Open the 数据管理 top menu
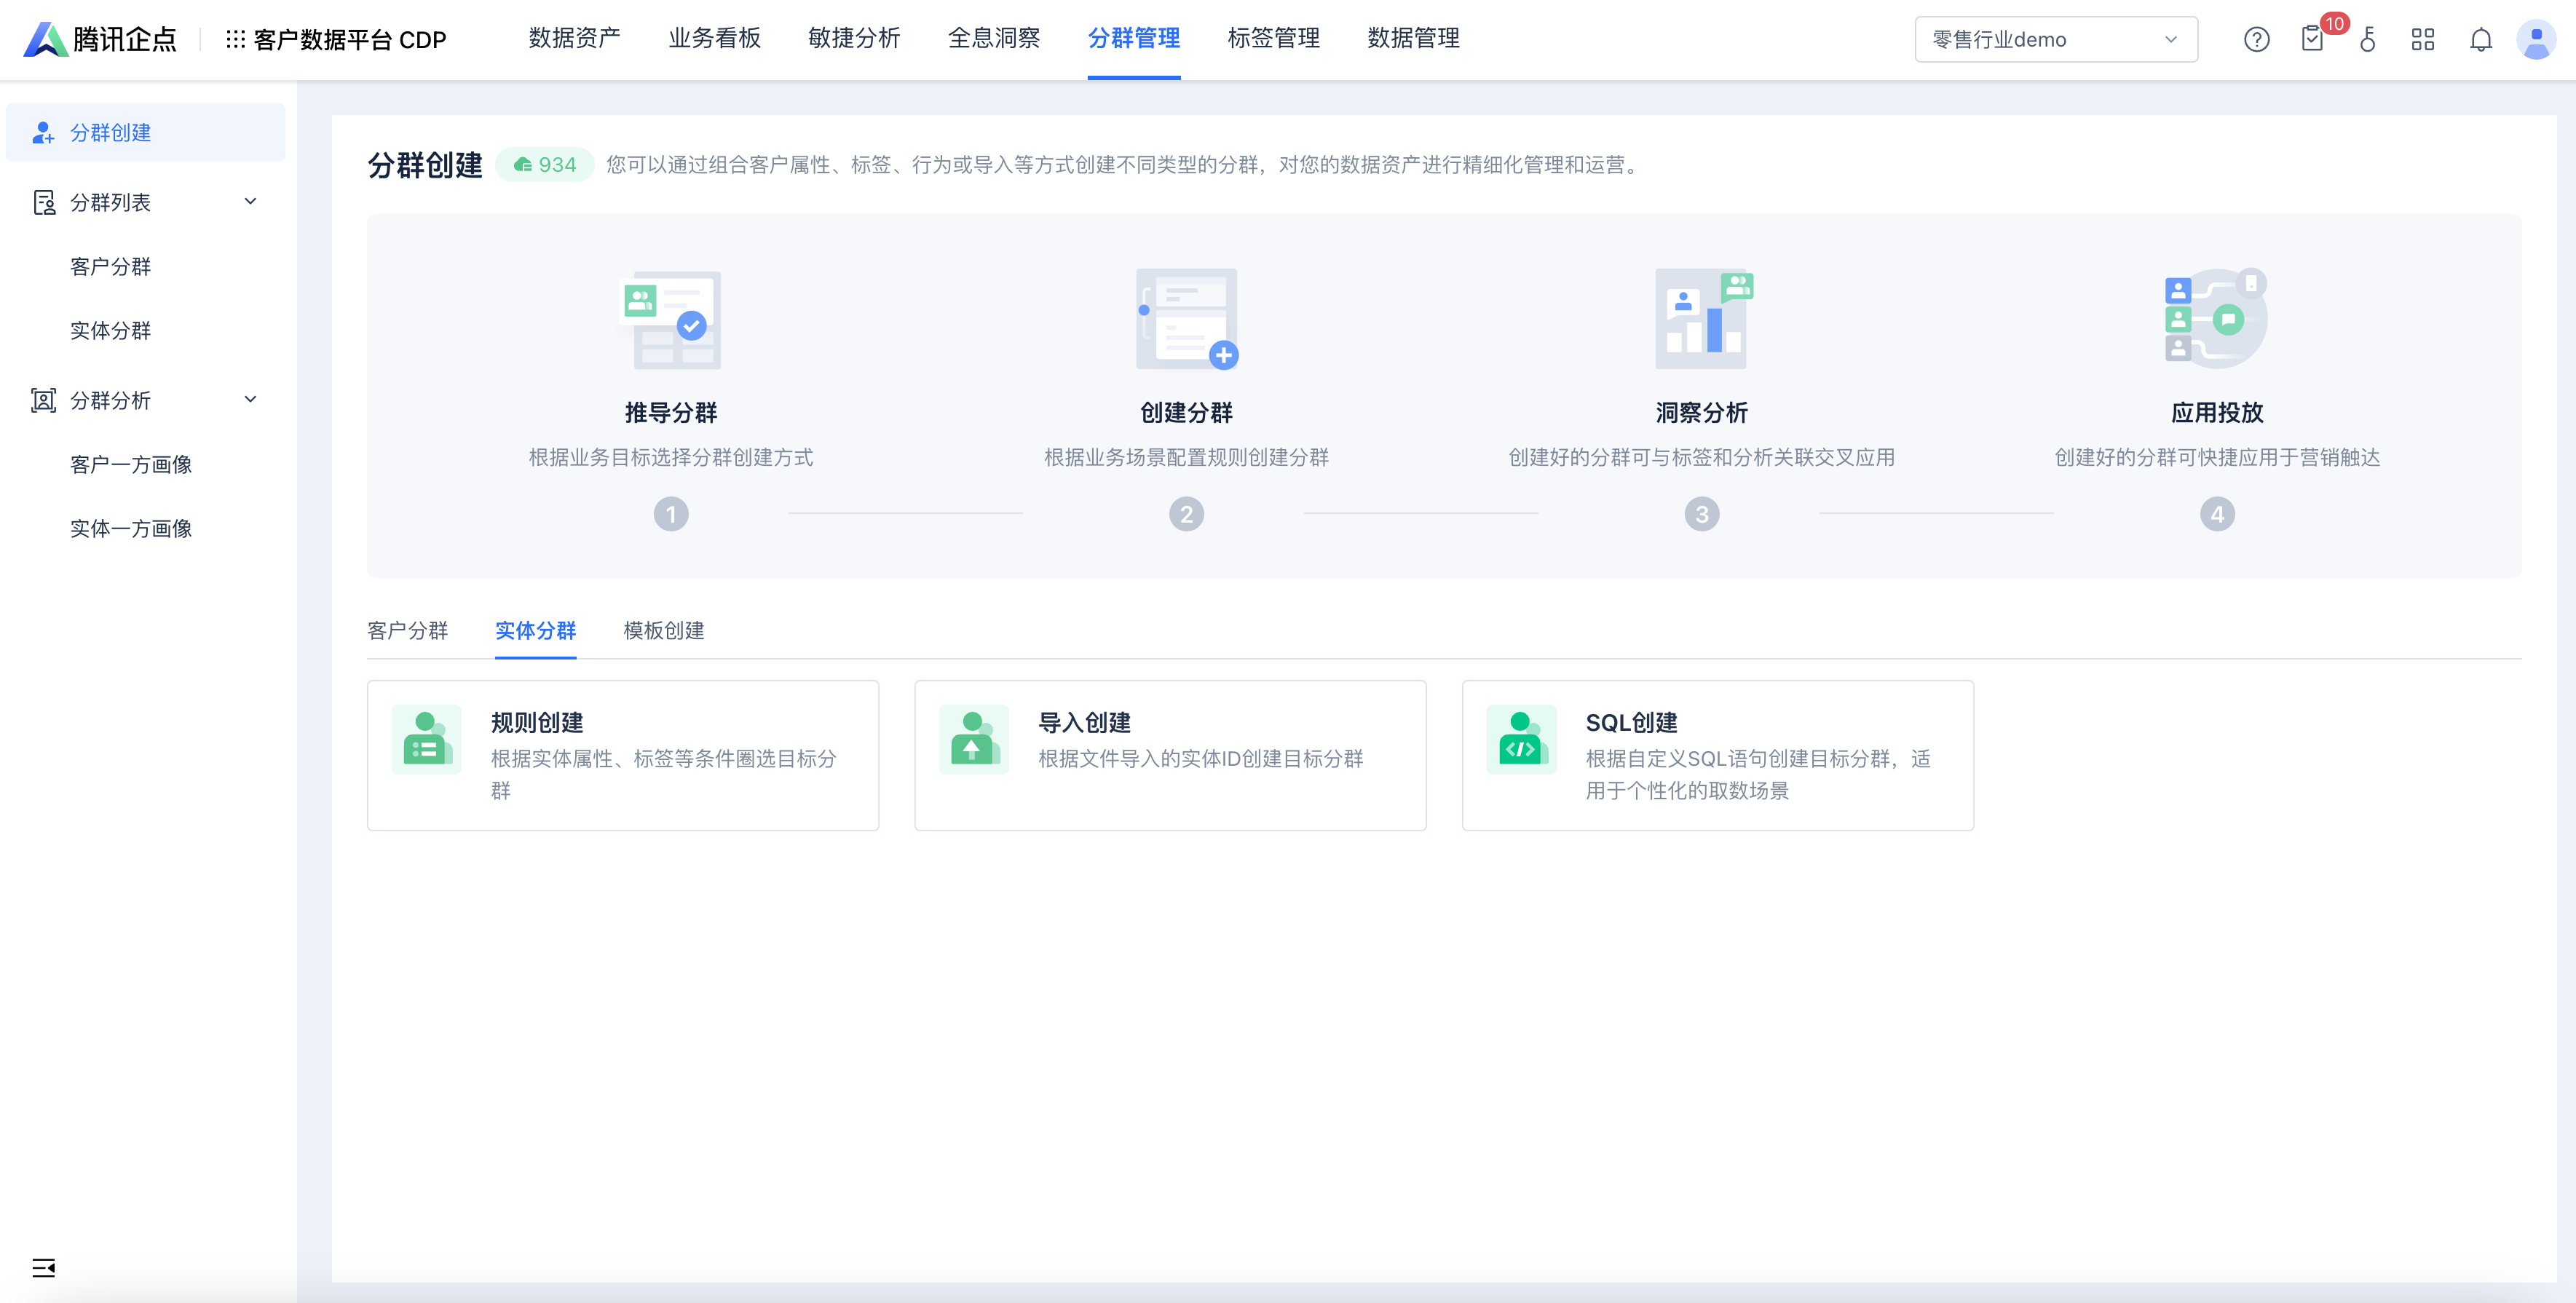Screen dimensions: 2576x1303 pos(1413,39)
